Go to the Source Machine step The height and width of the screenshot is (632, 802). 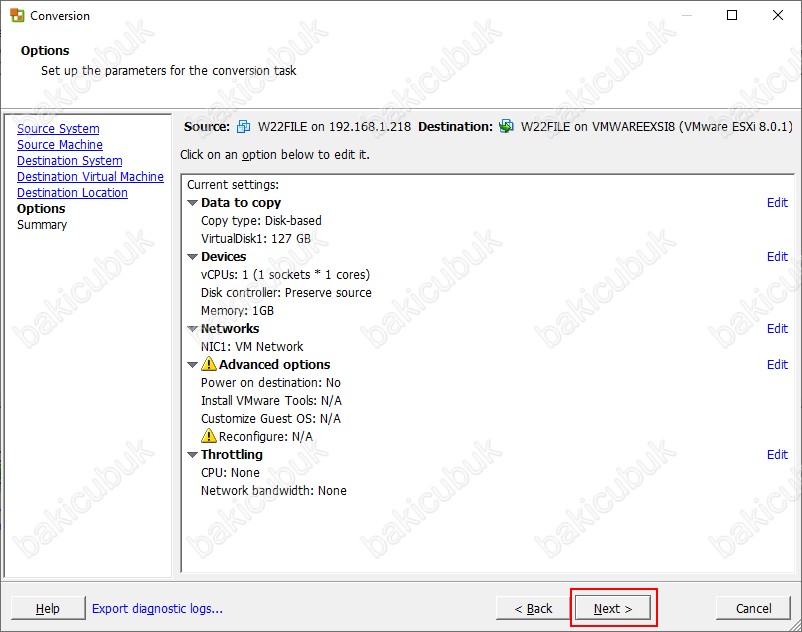coord(60,145)
